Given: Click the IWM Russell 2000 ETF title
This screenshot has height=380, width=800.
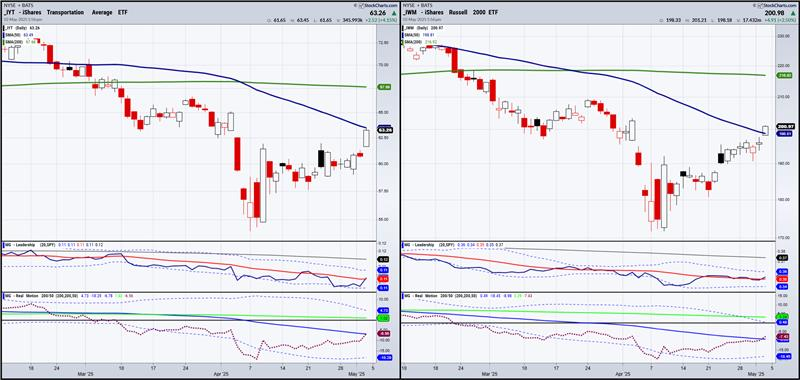Looking at the screenshot, I should [452, 12].
